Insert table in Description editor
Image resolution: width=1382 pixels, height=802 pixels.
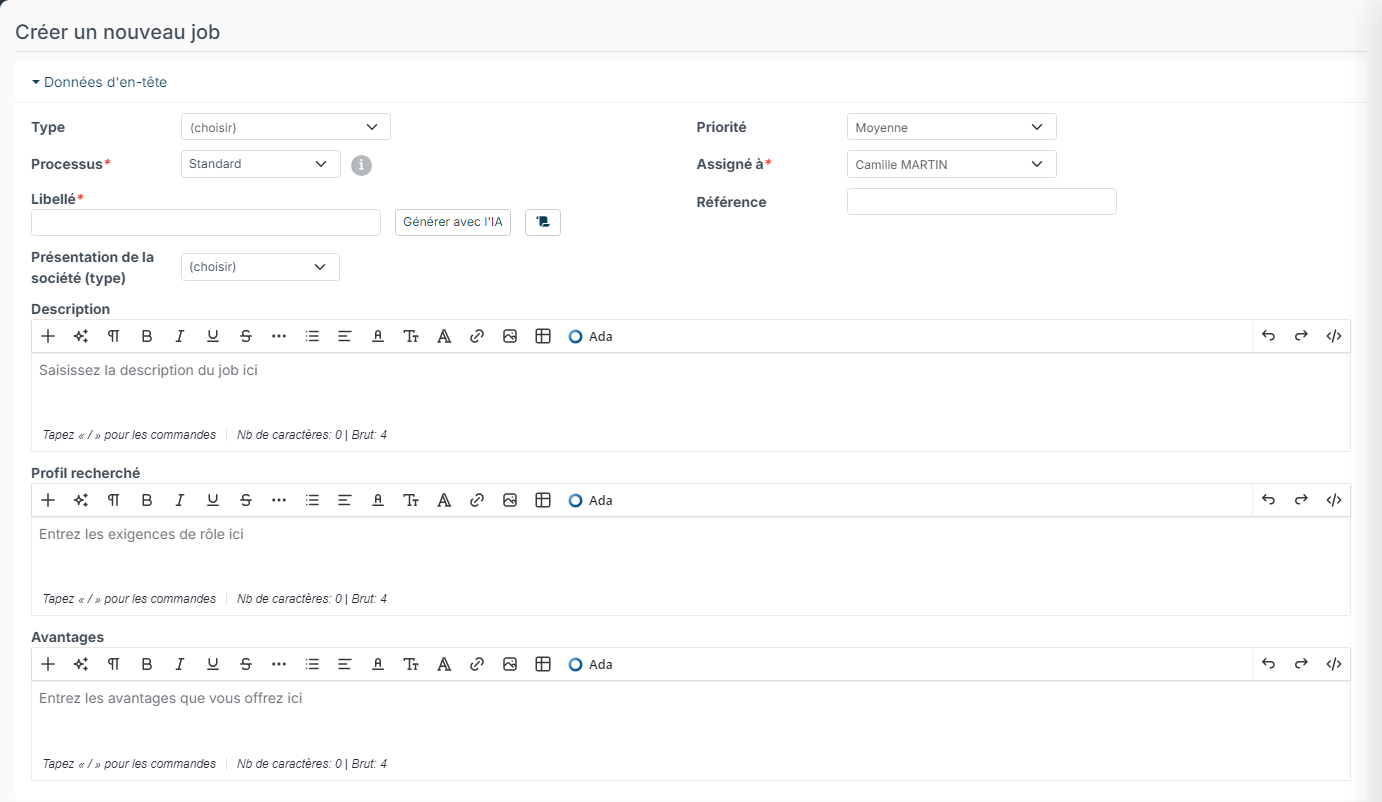pos(543,336)
